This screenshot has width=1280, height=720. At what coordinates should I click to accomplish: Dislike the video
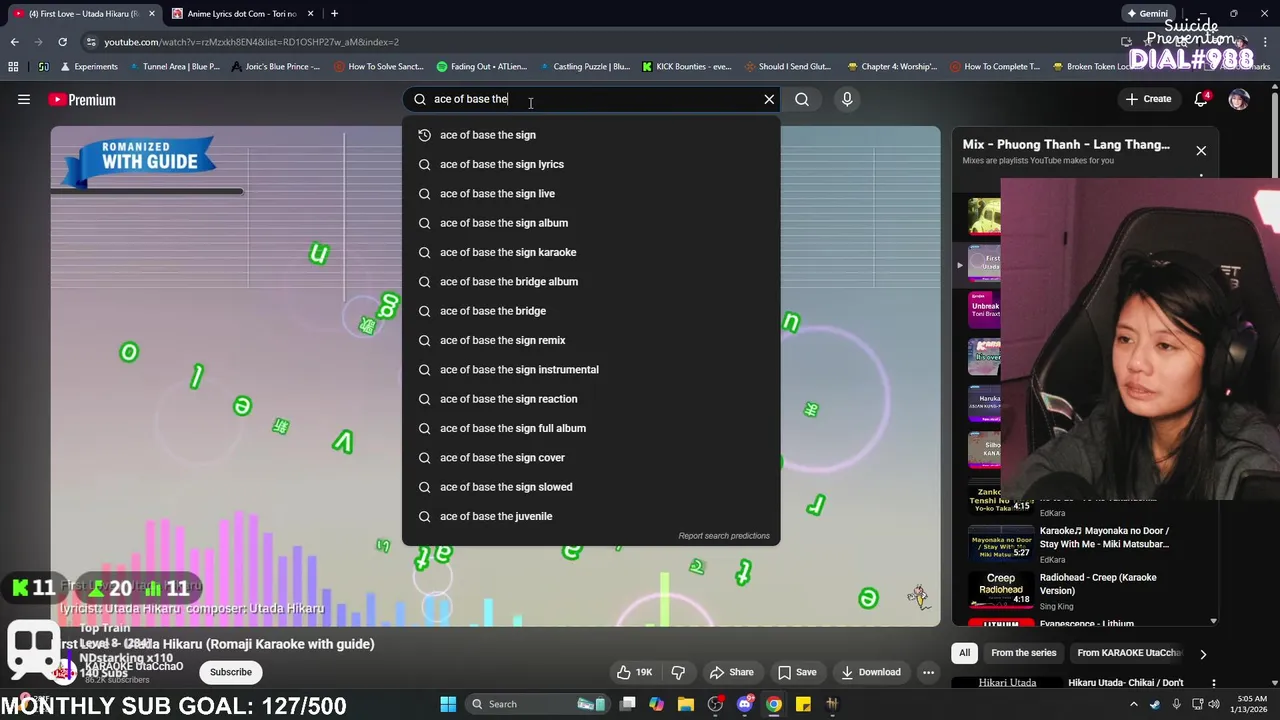pyautogui.click(x=678, y=672)
